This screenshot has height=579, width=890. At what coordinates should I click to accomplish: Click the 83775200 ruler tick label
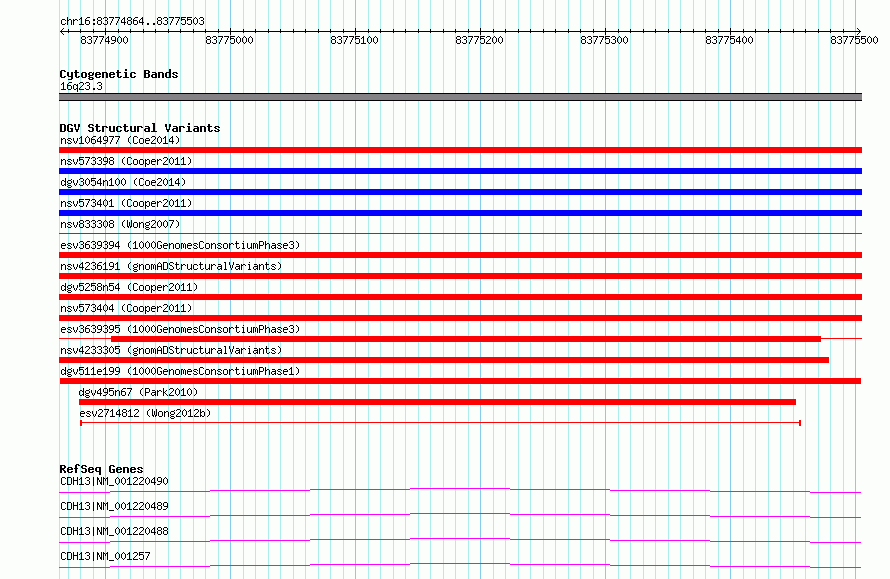(x=479, y=40)
